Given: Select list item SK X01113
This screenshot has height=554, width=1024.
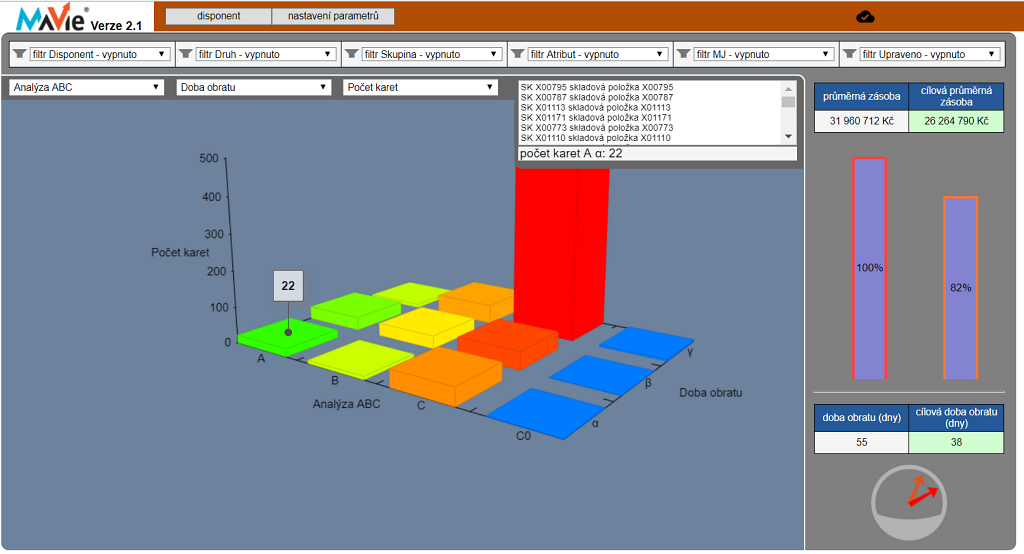Looking at the screenshot, I should 597,108.
